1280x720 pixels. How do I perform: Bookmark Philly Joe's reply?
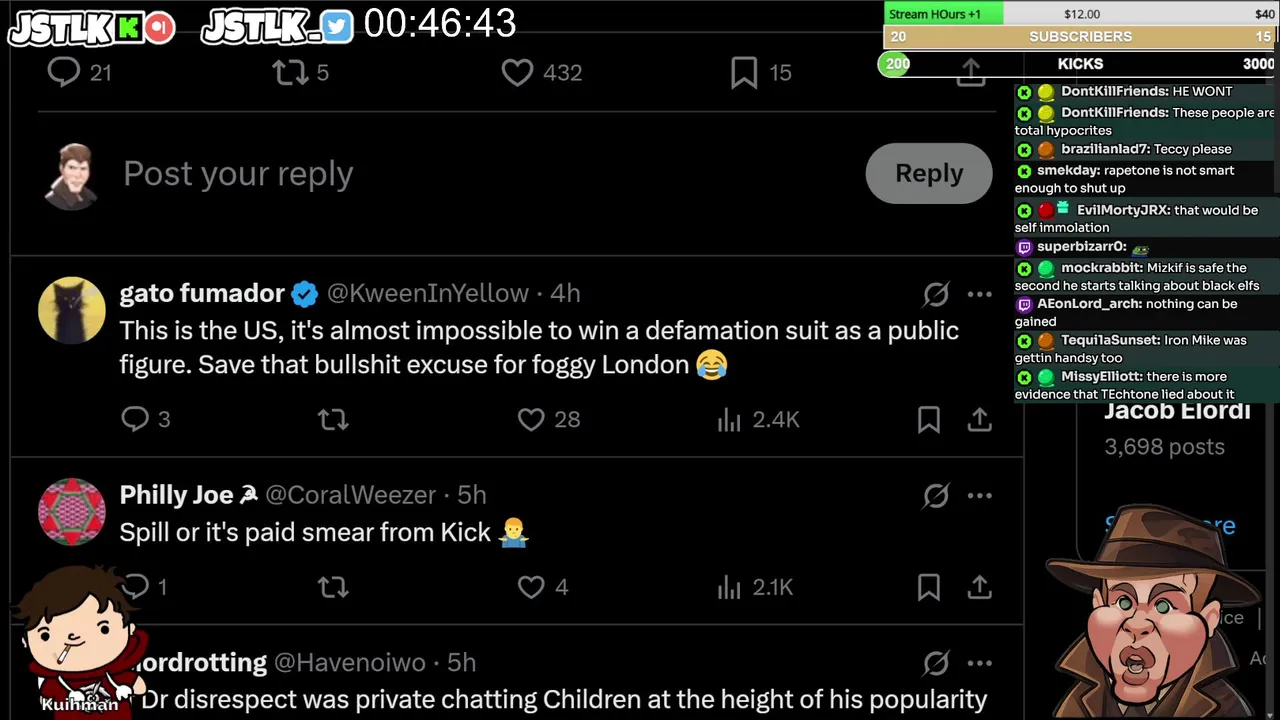tap(928, 587)
